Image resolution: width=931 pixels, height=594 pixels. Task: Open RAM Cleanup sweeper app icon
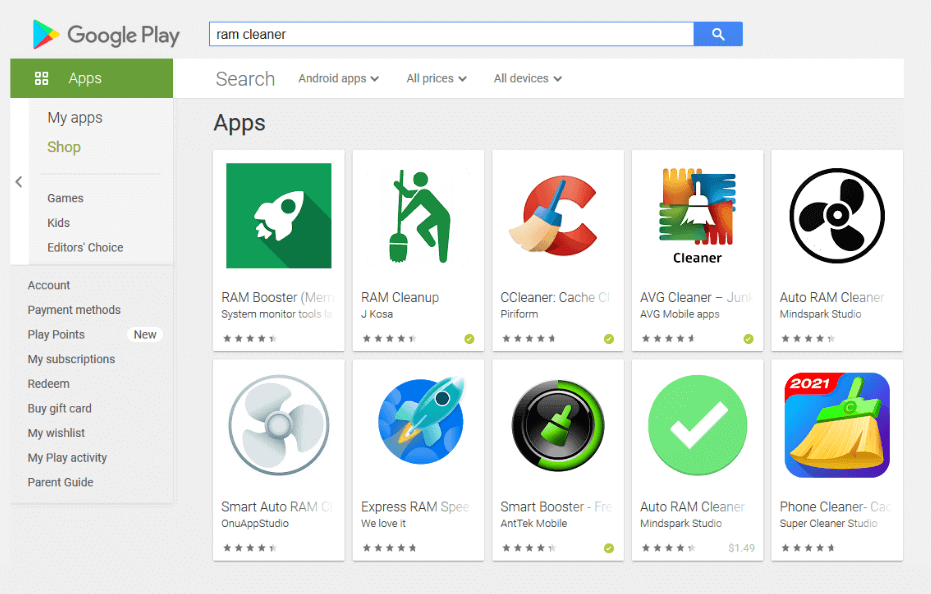point(419,216)
